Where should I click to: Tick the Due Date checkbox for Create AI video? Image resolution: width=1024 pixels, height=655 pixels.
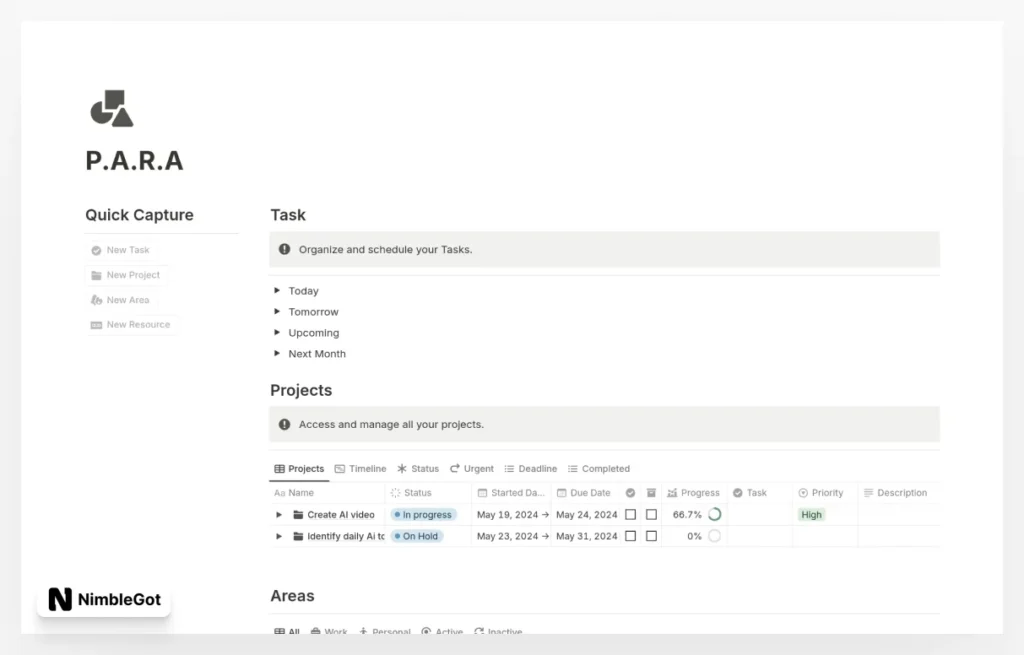point(629,514)
